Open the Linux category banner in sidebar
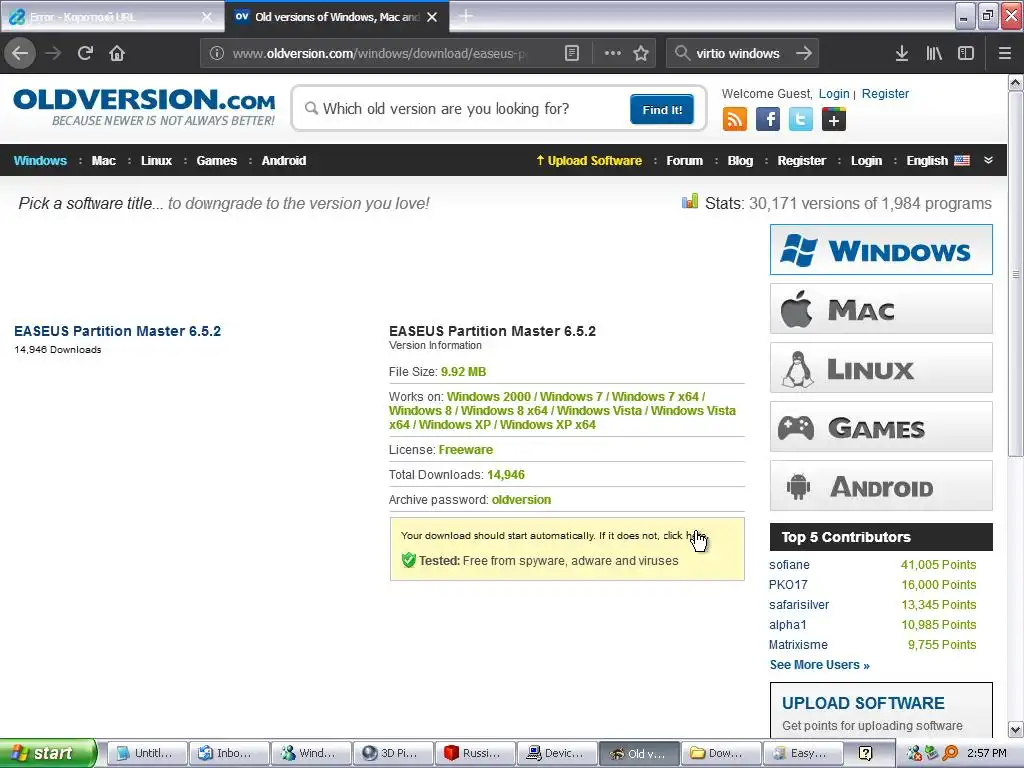This screenshot has height=768, width=1024. [x=881, y=368]
